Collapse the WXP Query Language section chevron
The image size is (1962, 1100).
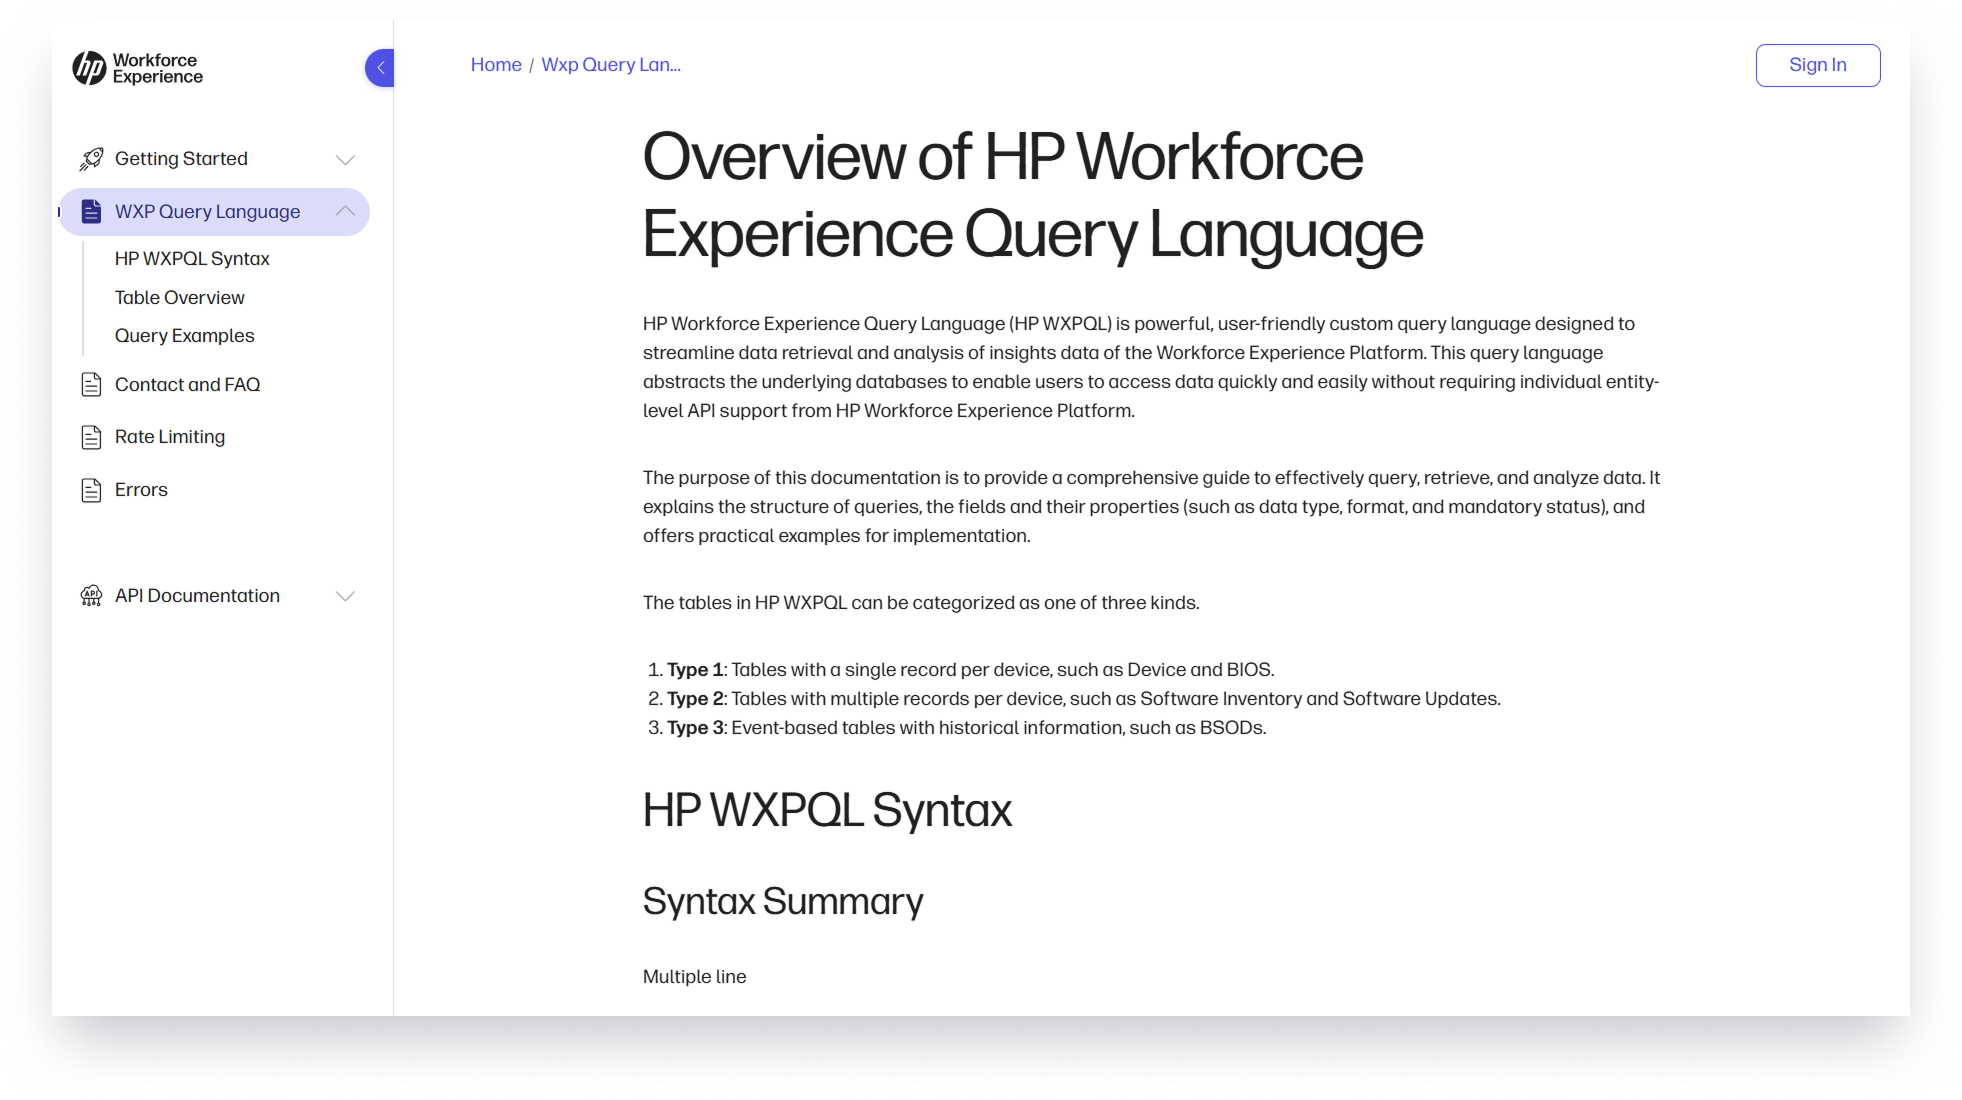(x=345, y=211)
